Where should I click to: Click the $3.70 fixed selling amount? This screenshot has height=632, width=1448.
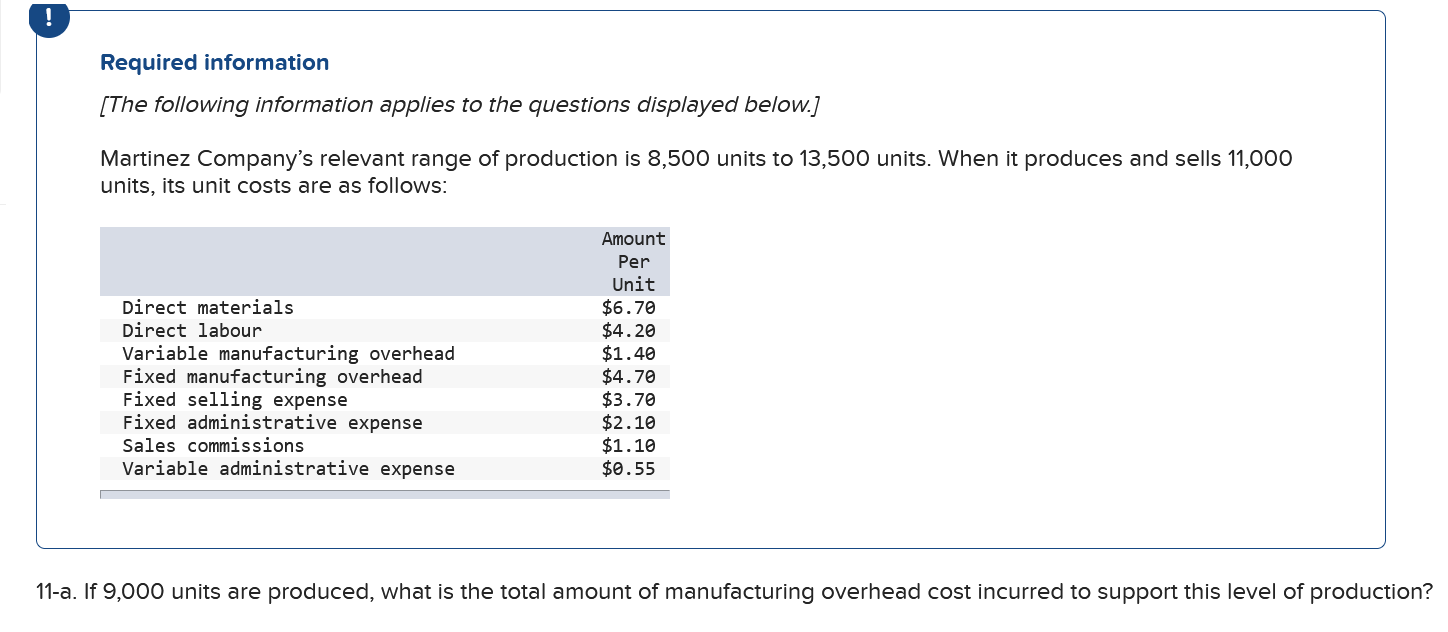coord(629,400)
